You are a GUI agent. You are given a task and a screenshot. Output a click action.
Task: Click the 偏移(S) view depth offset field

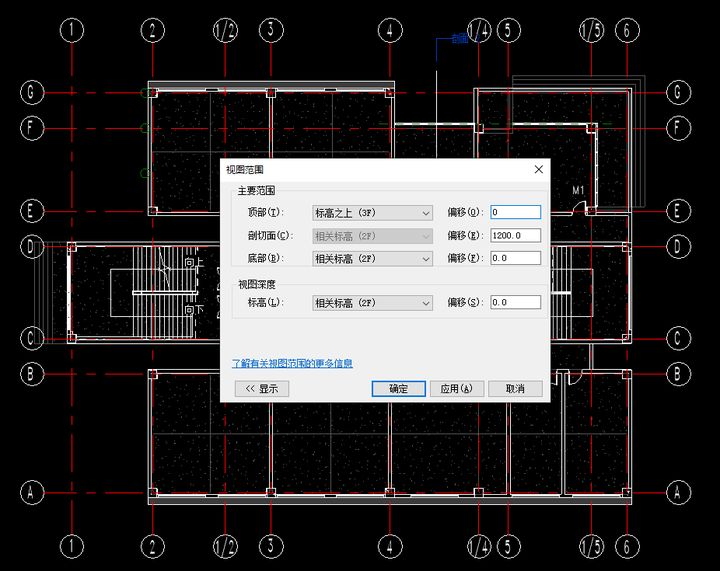pyautogui.click(x=515, y=302)
